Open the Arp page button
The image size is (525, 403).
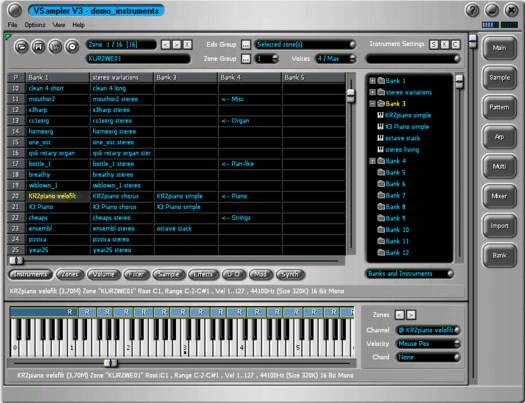(499, 137)
